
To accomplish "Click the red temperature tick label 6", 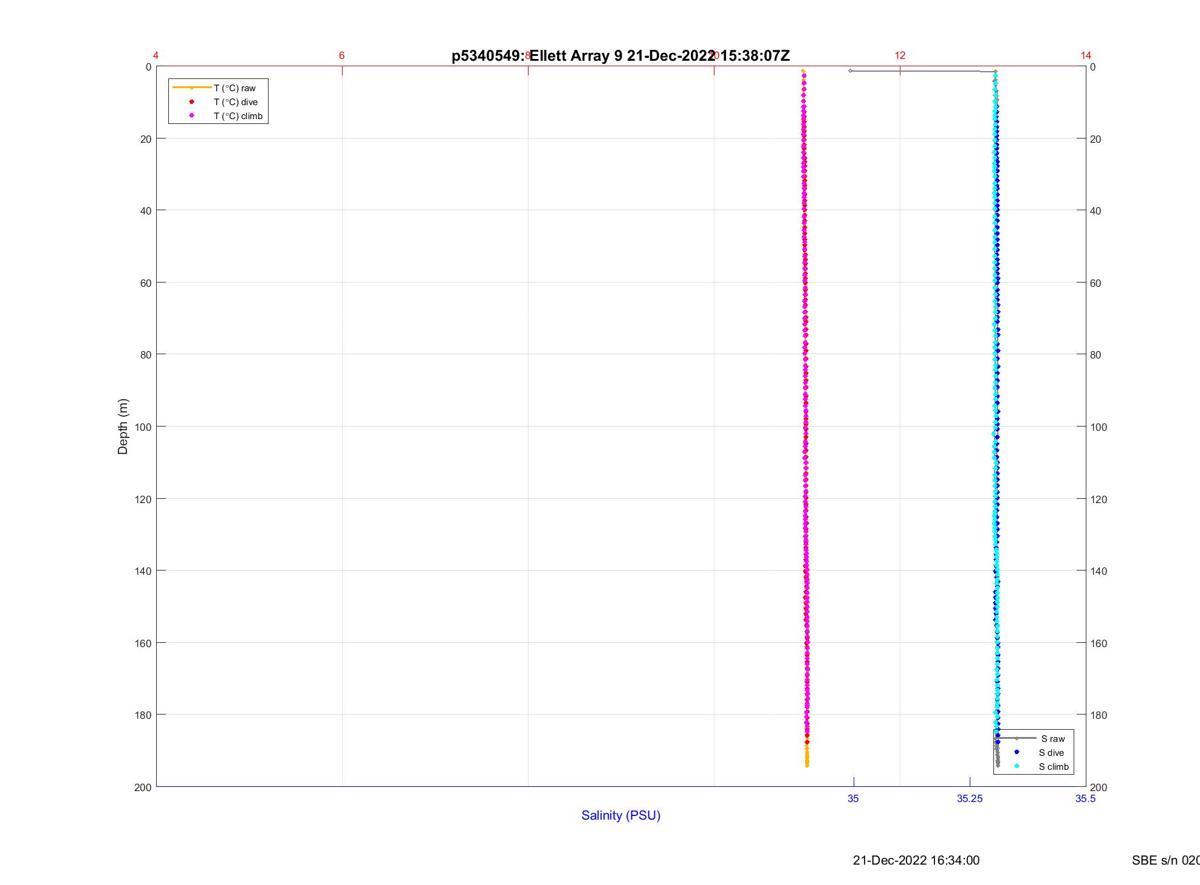I will coord(342,55).
